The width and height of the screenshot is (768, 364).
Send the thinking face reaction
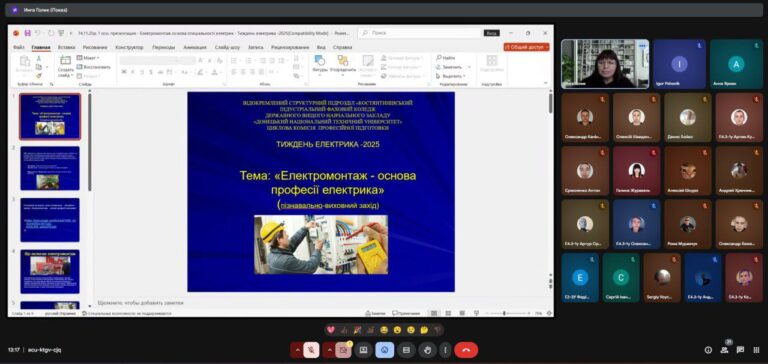(x=424, y=330)
